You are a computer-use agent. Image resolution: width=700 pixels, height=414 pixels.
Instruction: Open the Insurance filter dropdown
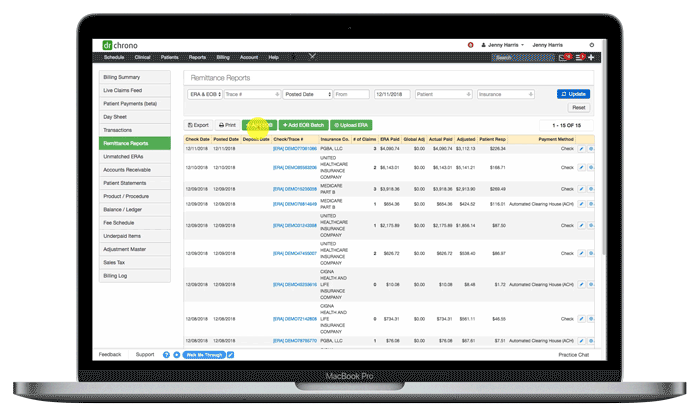(x=505, y=94)
